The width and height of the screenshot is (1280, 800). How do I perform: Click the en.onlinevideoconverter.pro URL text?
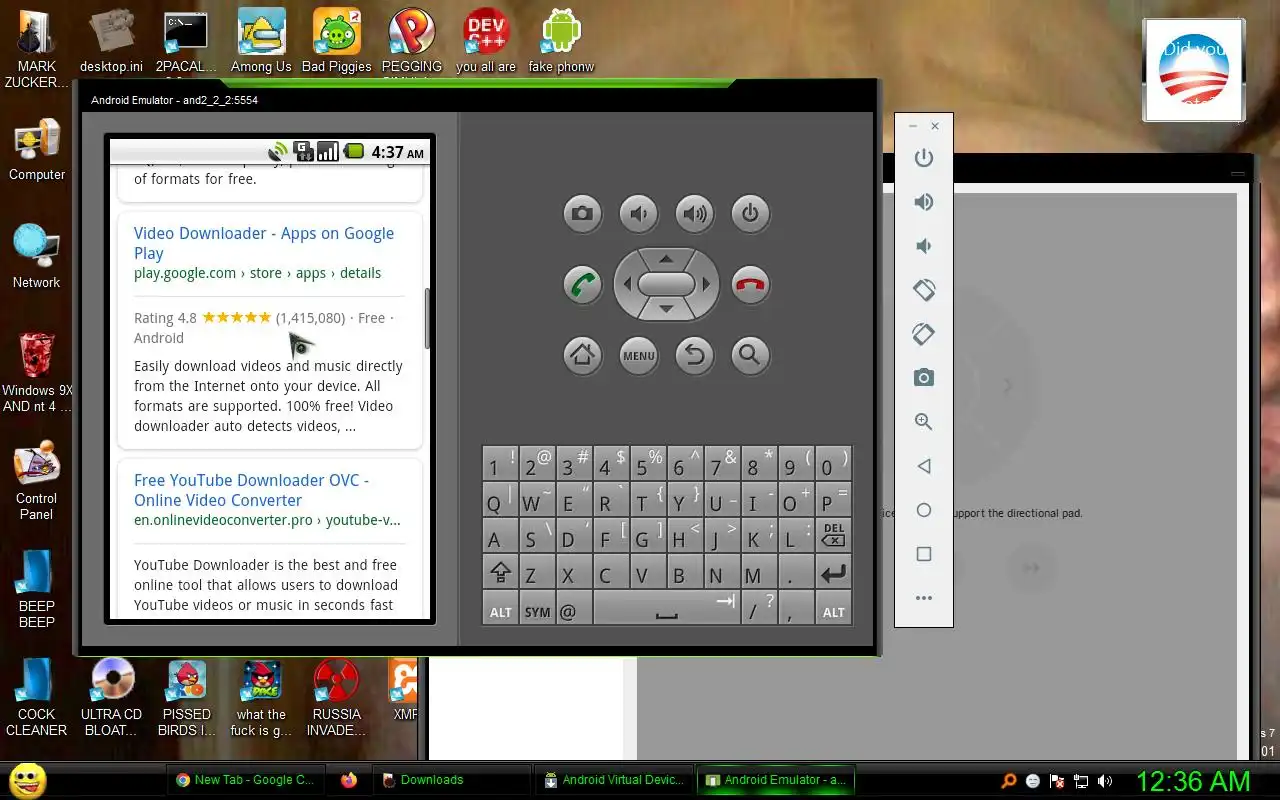pos(267,520)
